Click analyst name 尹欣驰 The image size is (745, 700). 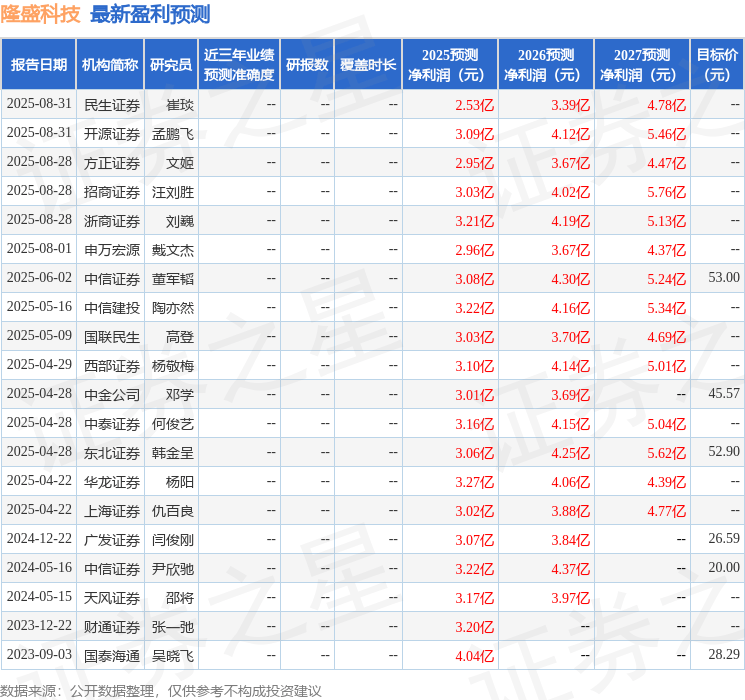pos(173,569)
